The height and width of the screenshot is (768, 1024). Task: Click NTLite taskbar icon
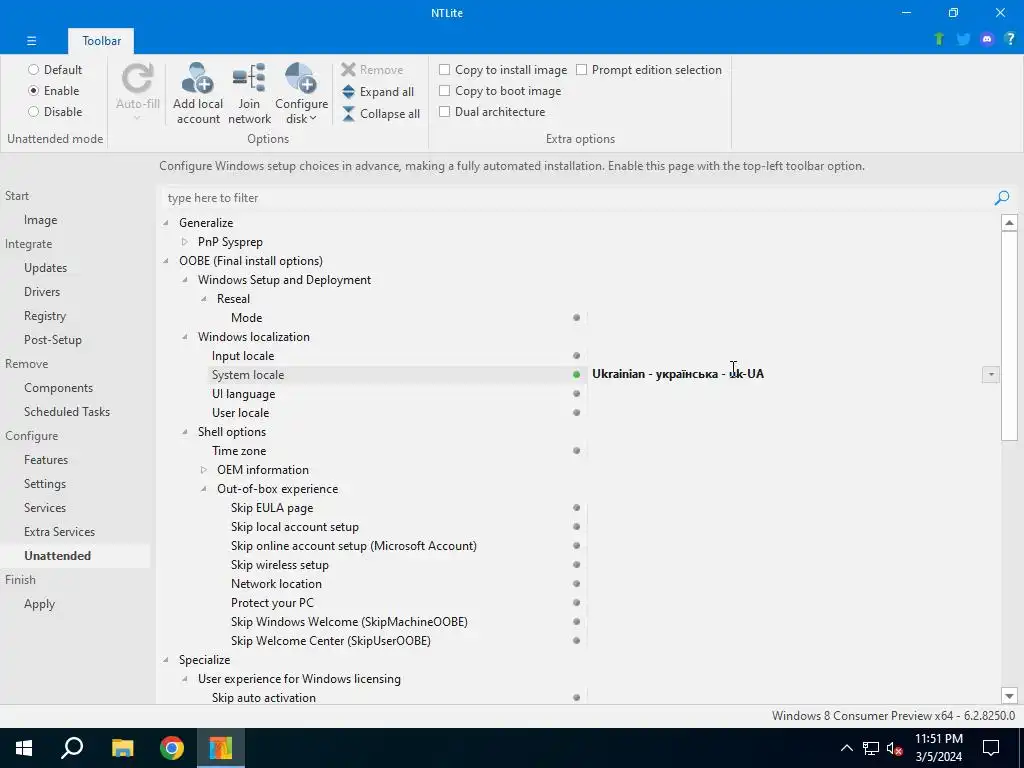221,748
